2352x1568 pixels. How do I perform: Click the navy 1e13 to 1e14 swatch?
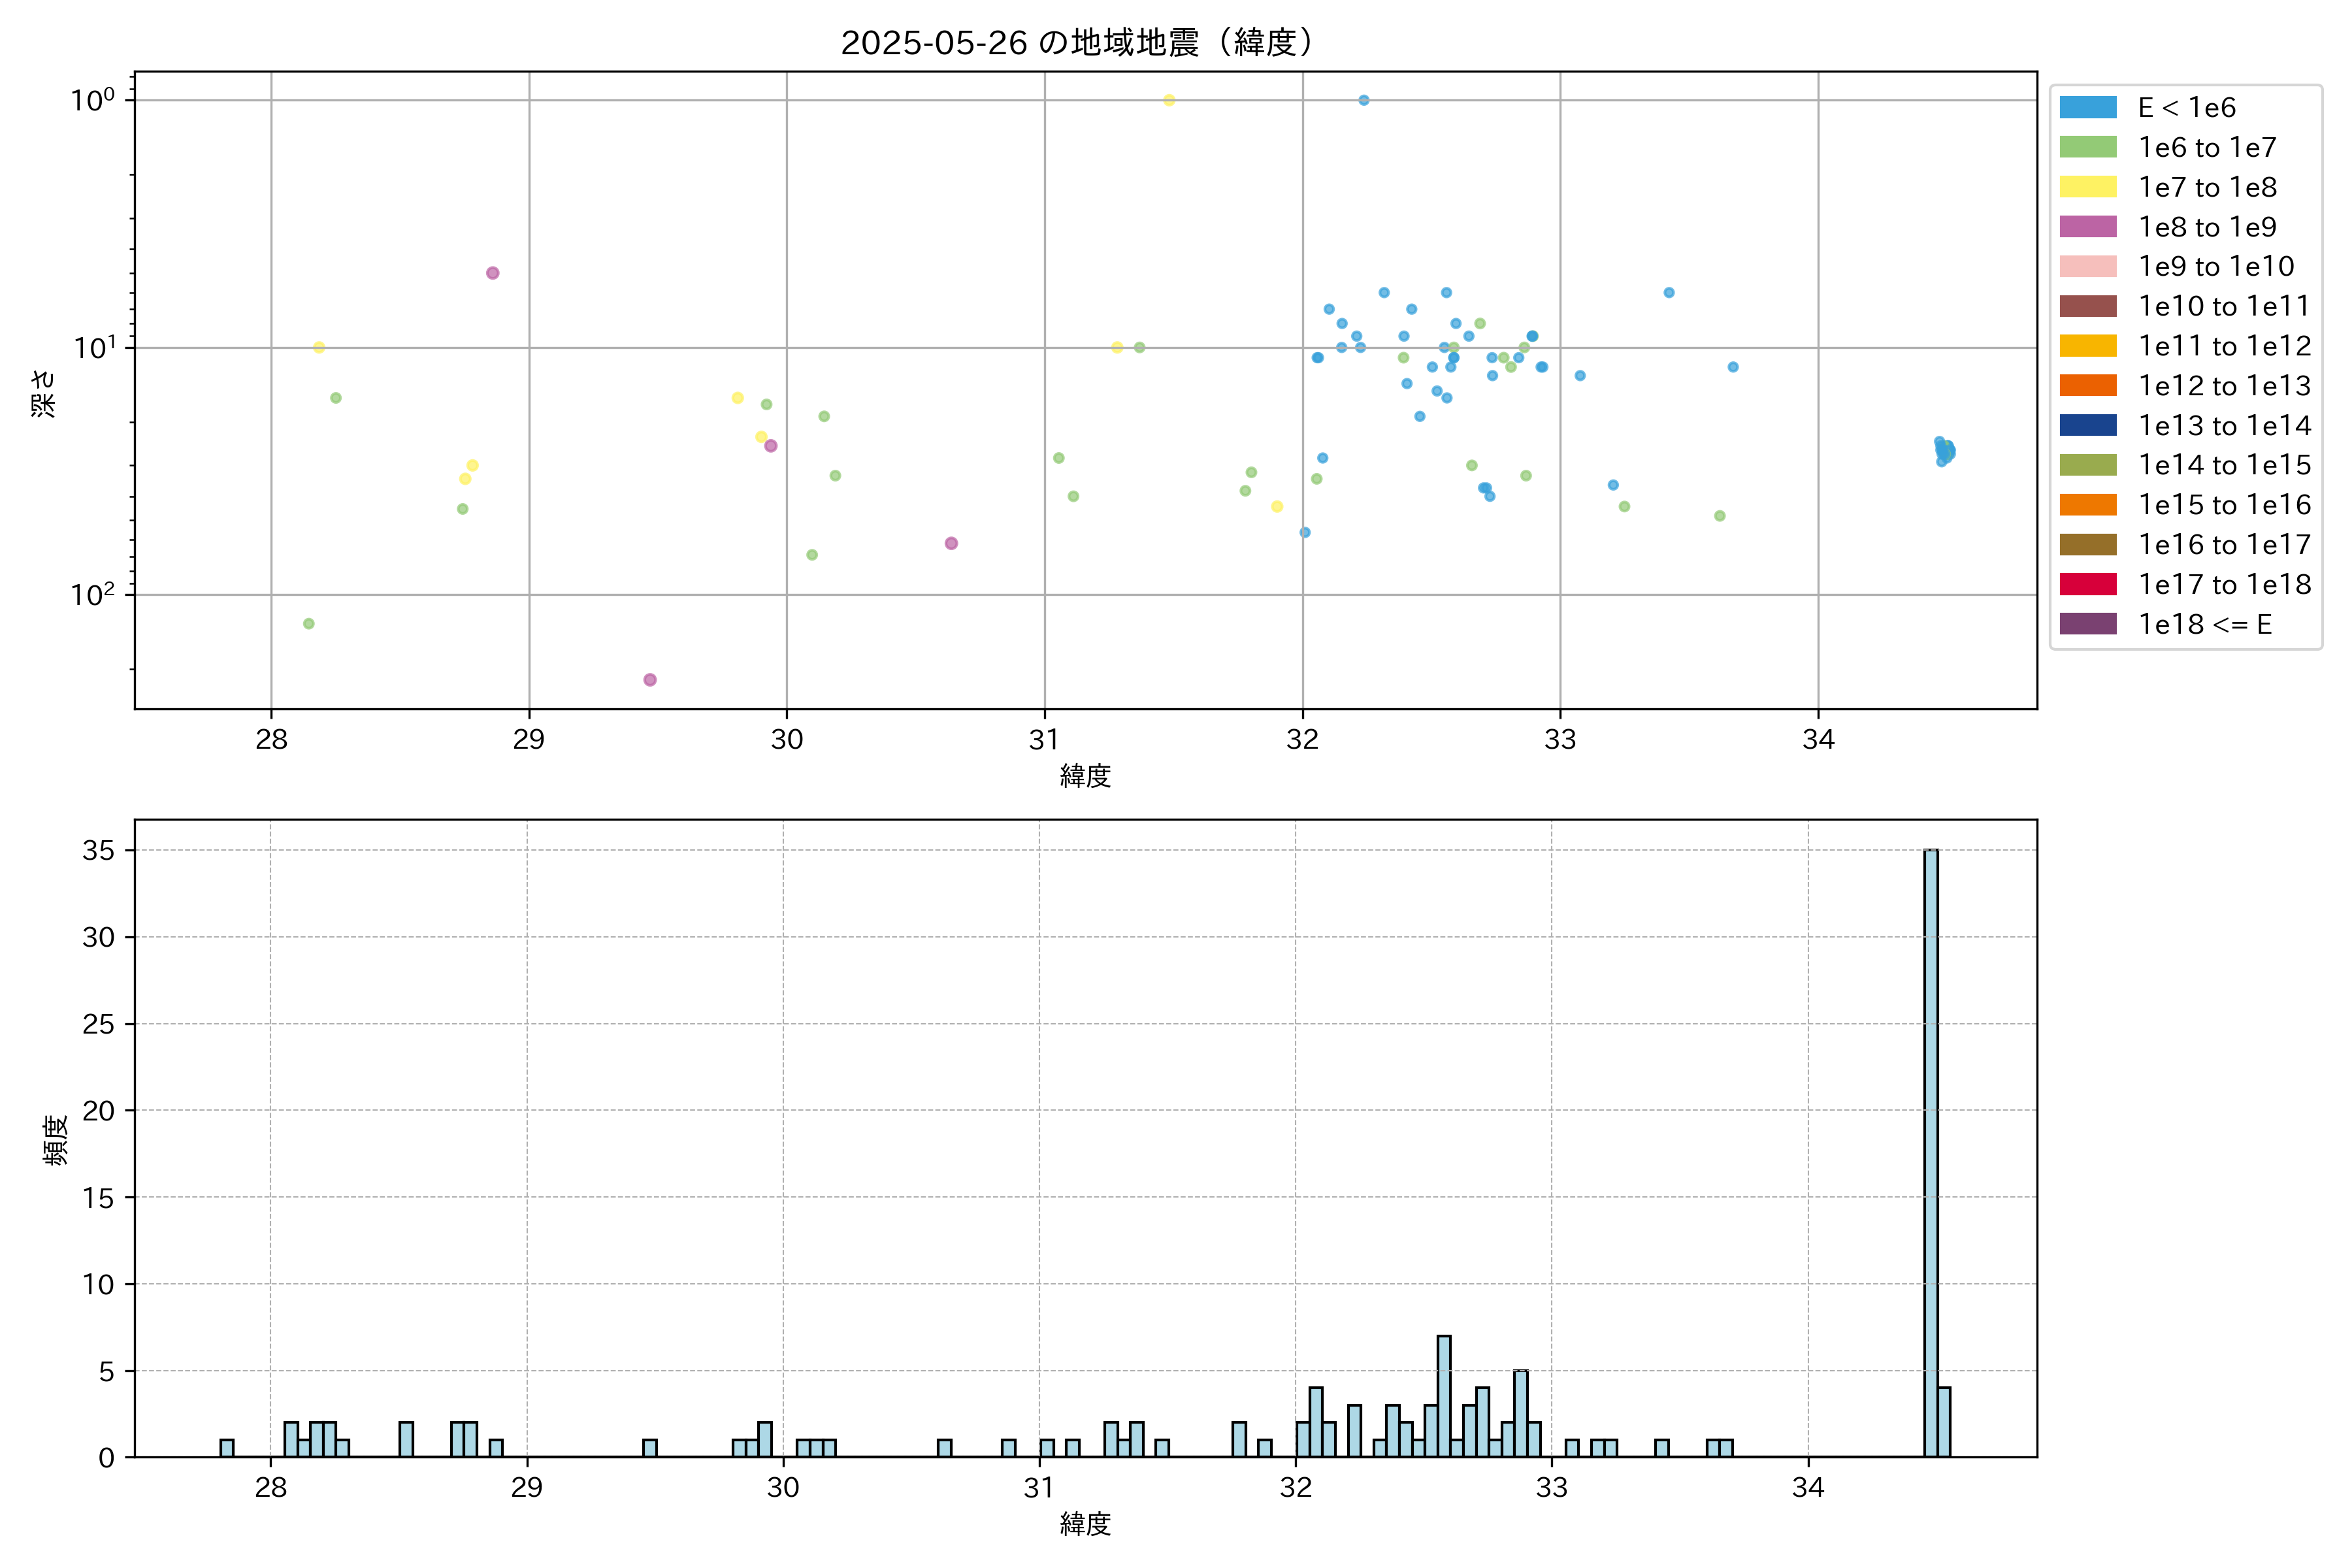tap(2087, 425)
